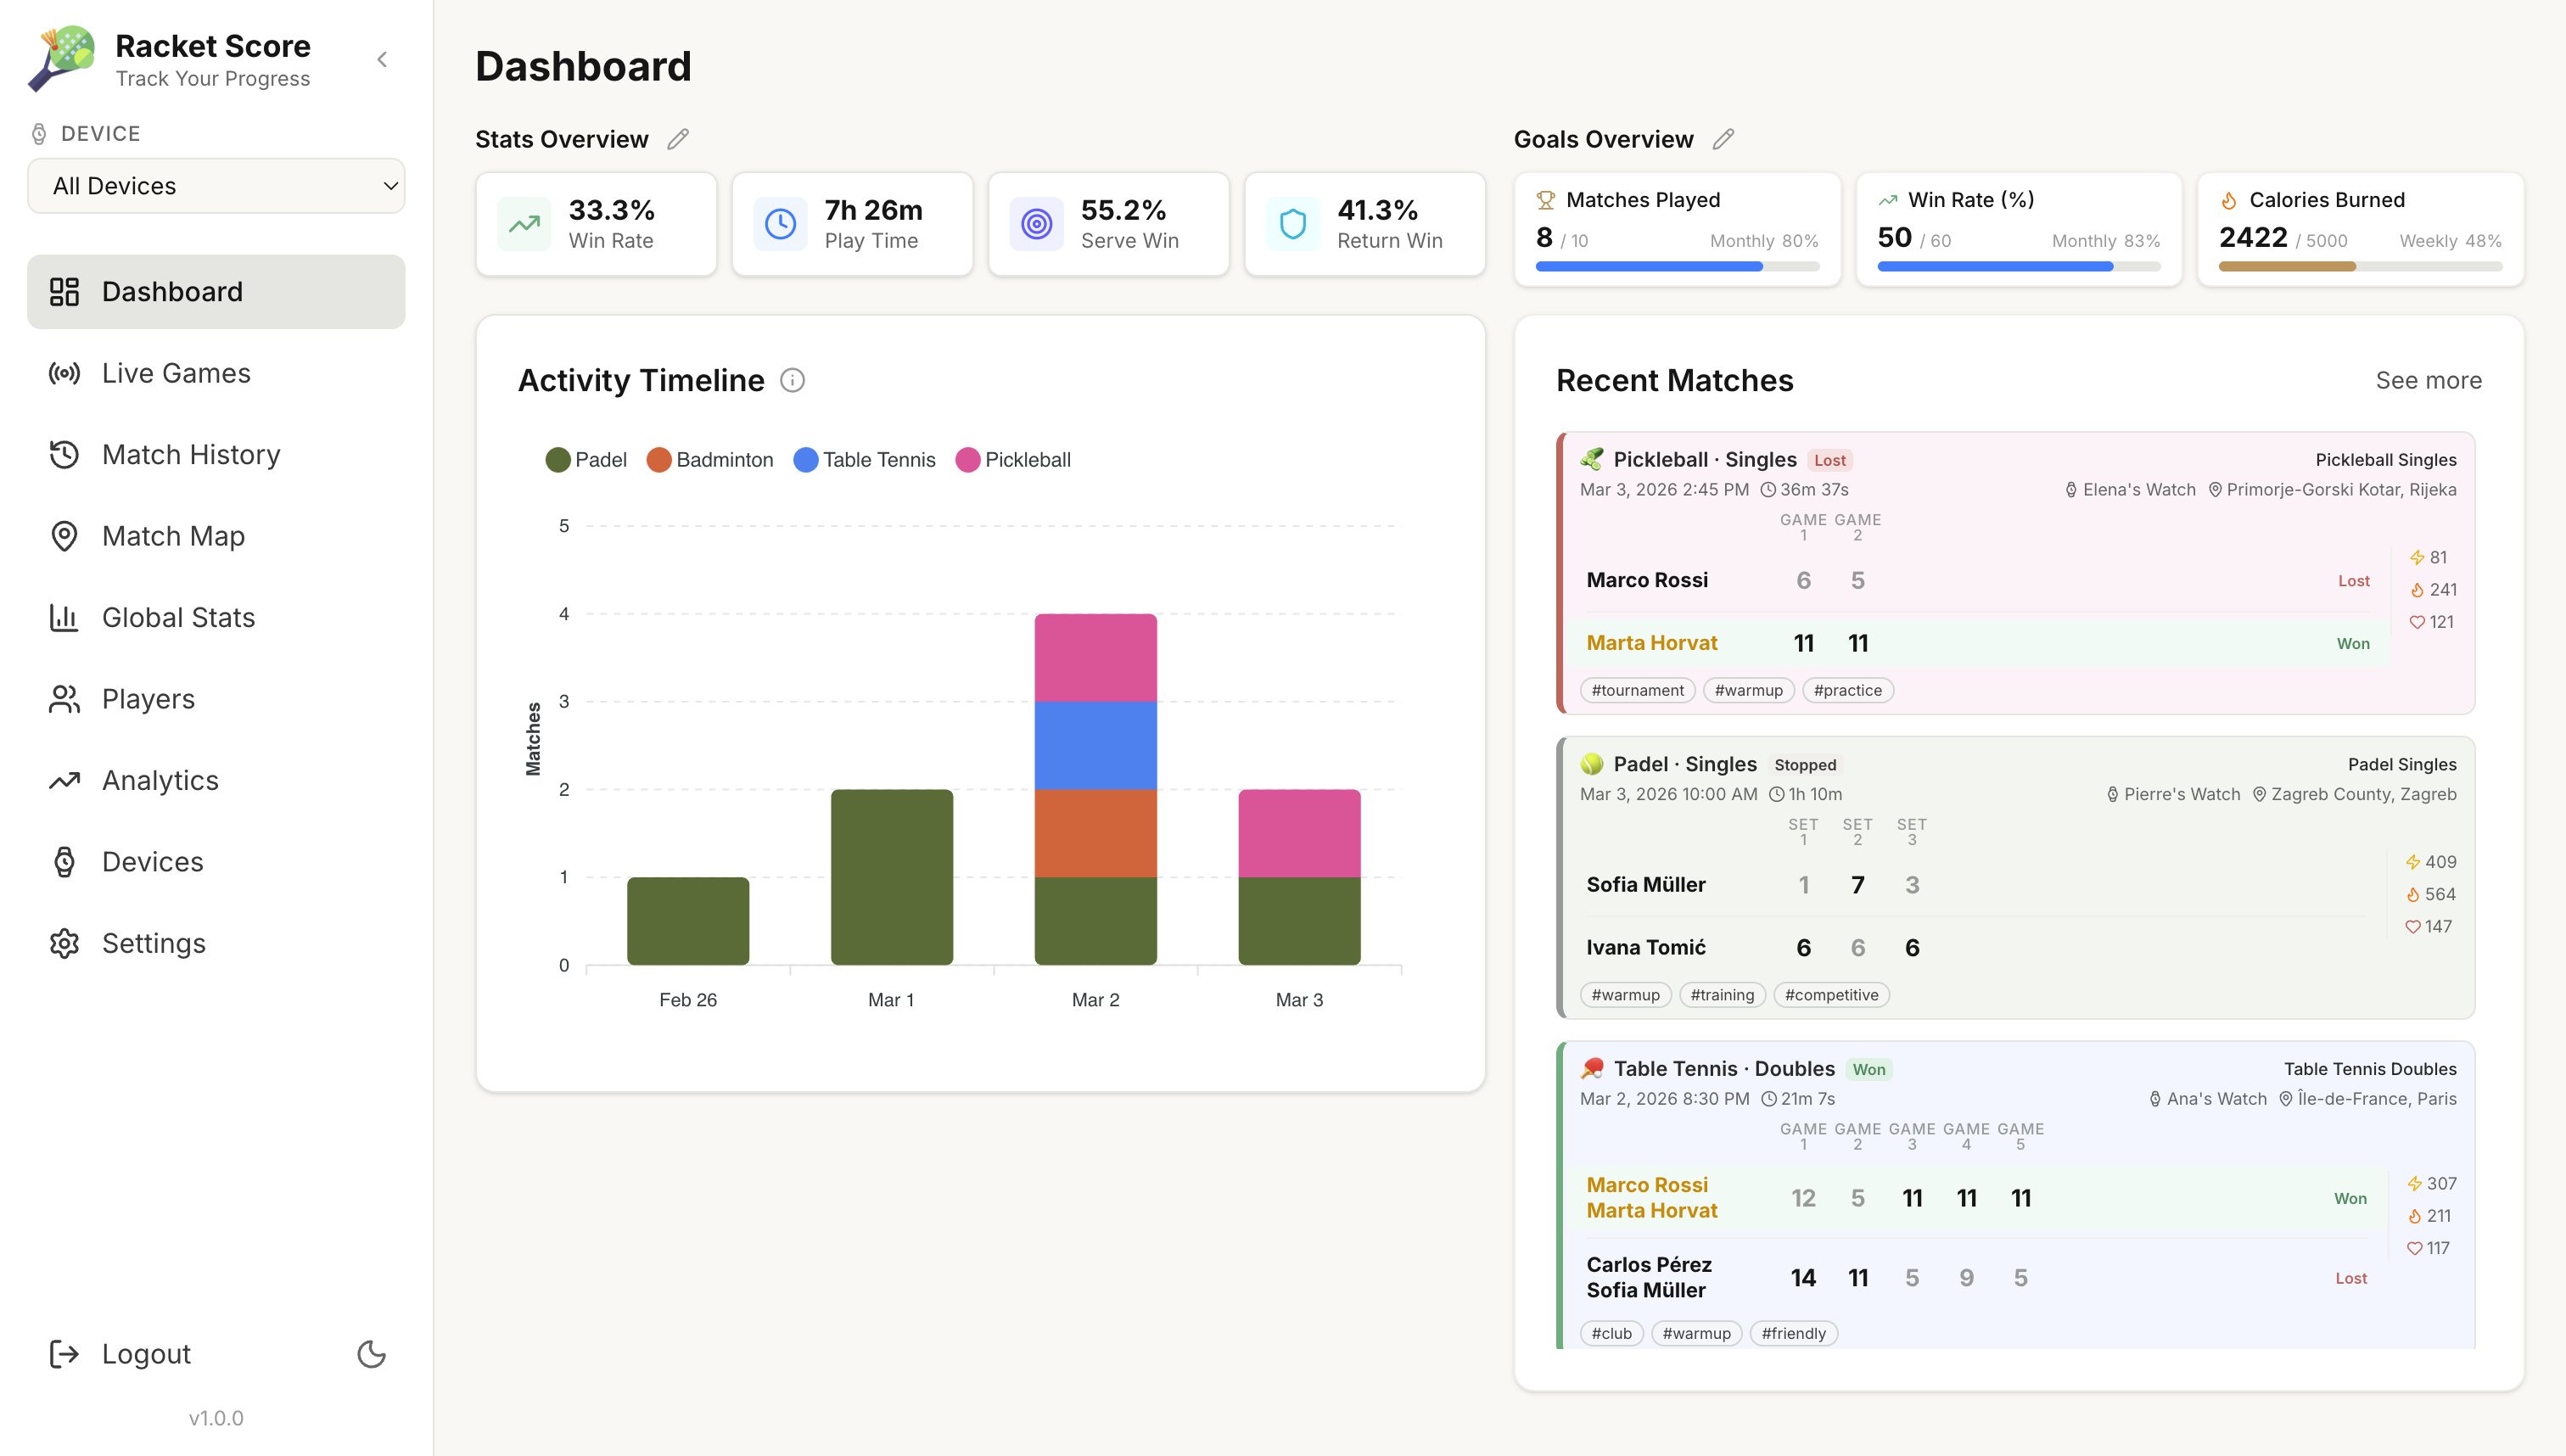This screenshot has height=1456, width=2566.
Task: Click the Stats Overview edit pencil icon
Action: tap(678, 139)
